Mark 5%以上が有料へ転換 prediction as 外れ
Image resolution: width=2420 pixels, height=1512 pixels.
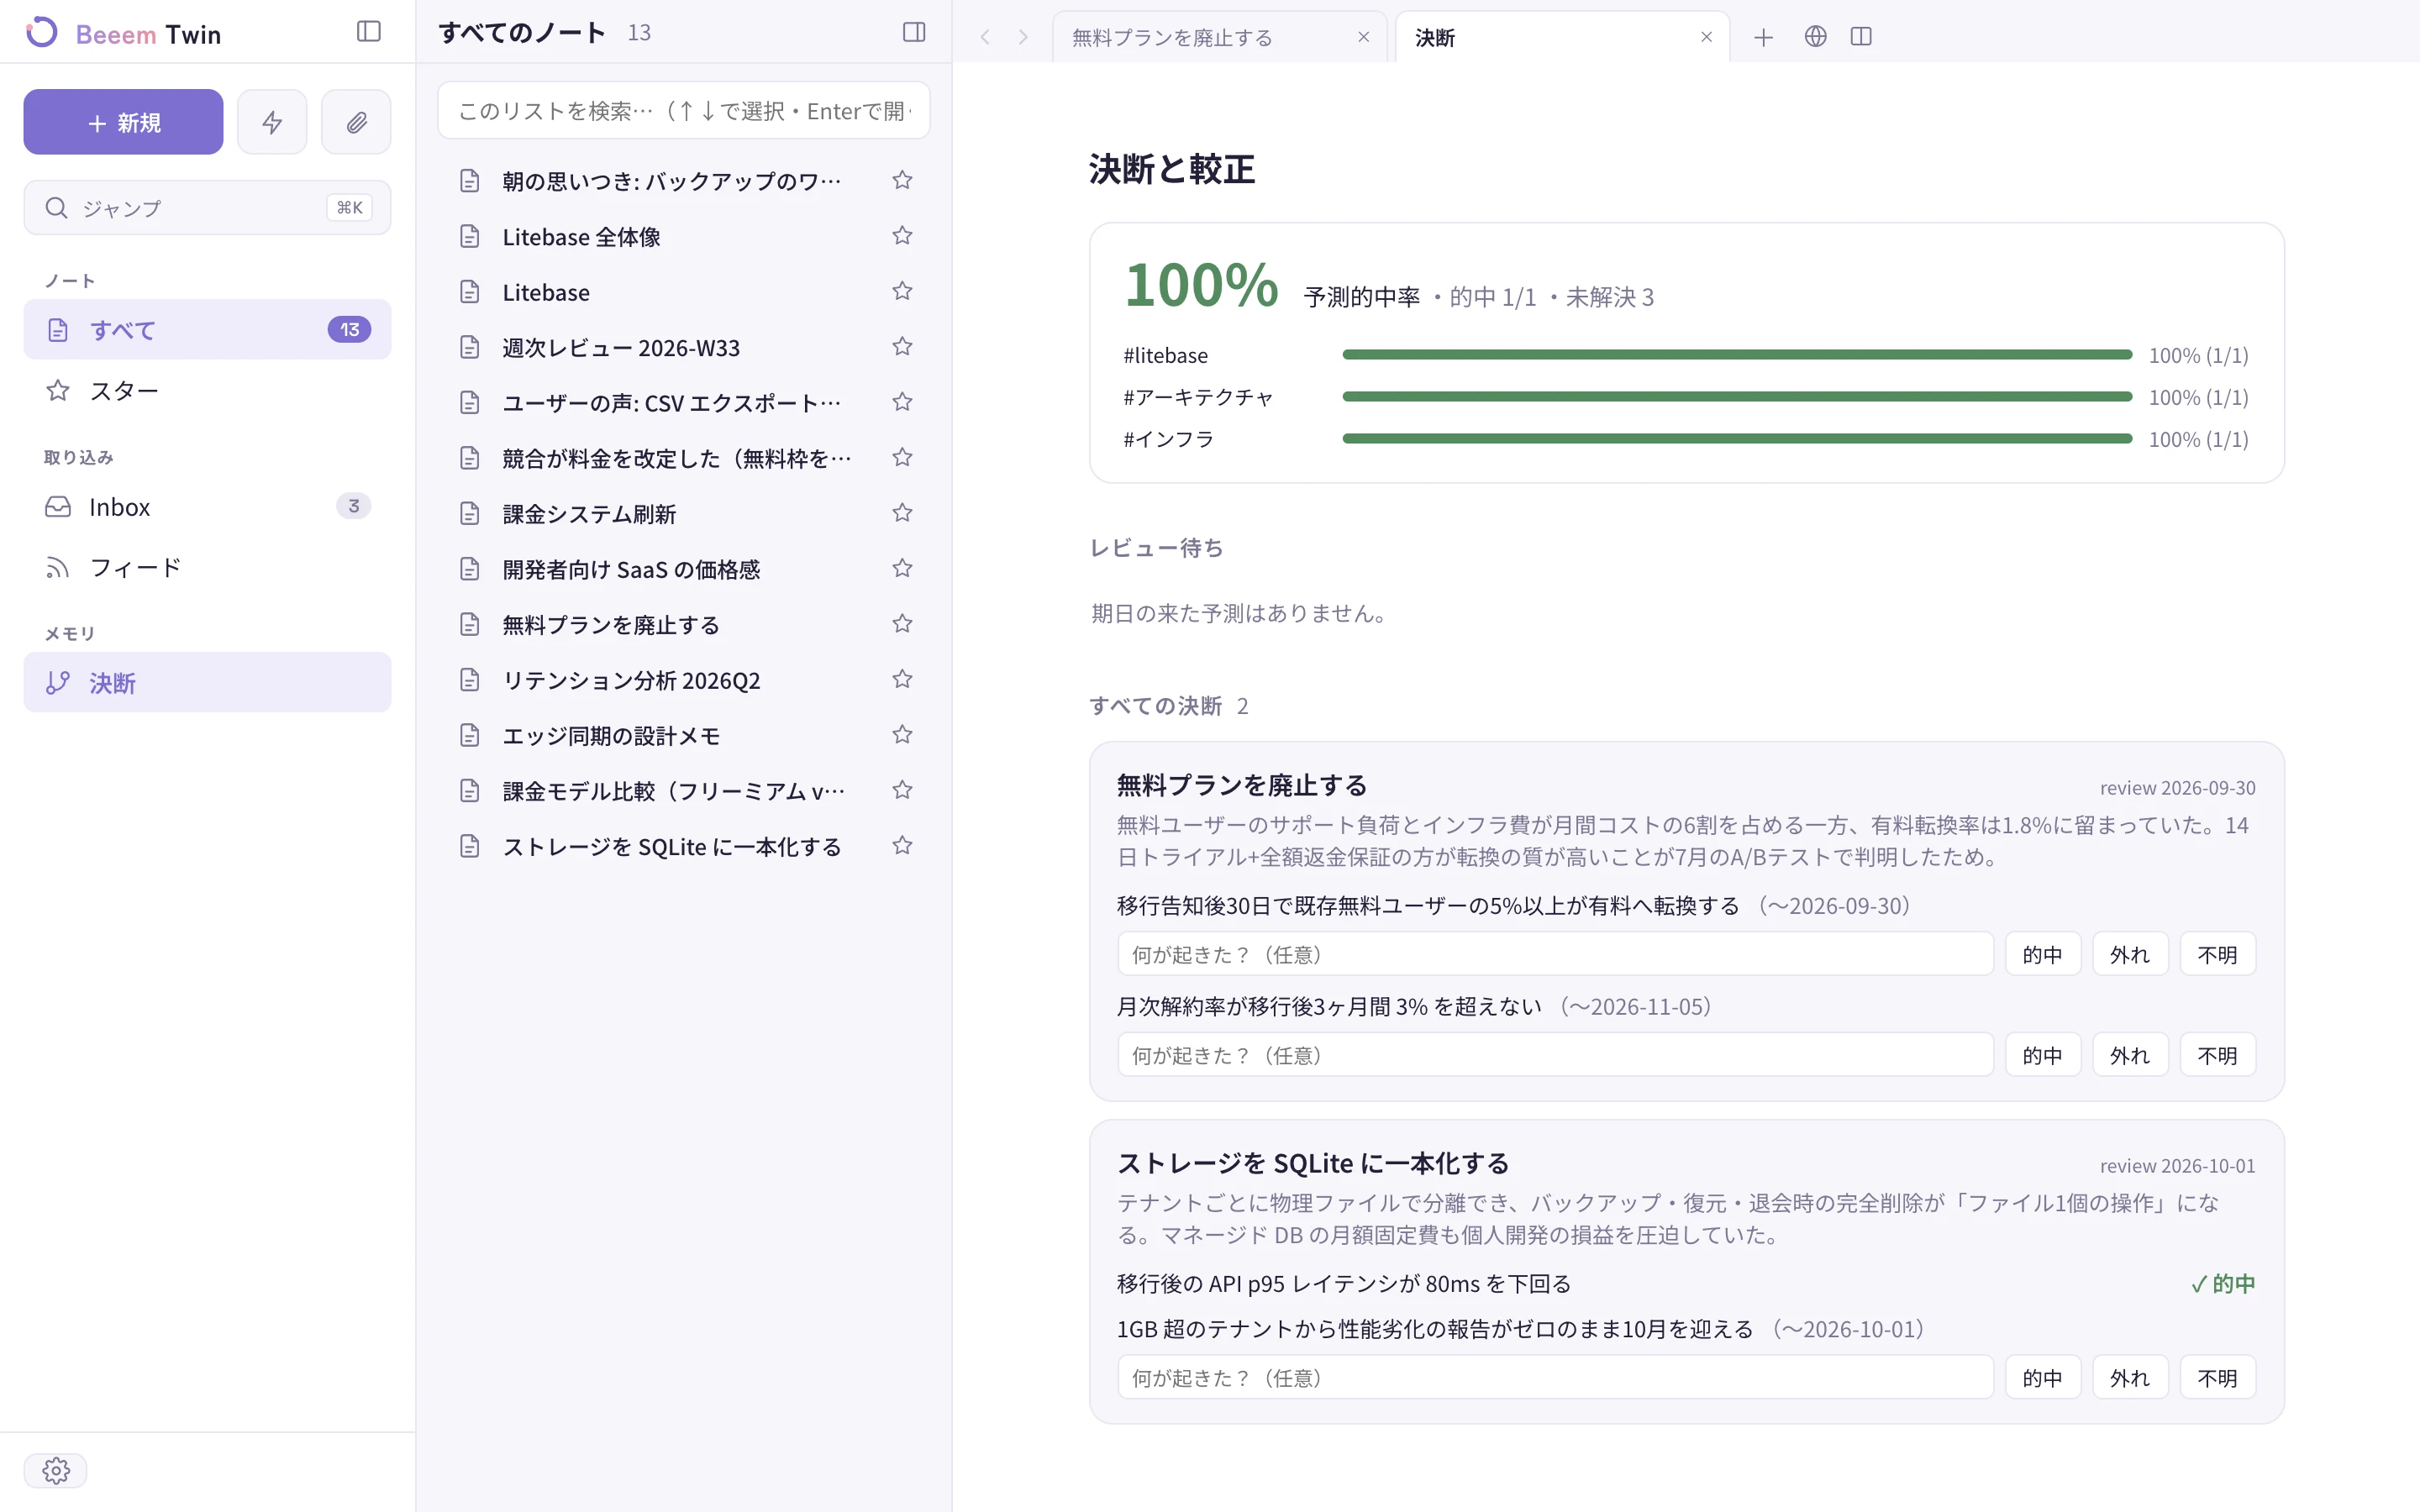click(x=2130, y=954)
